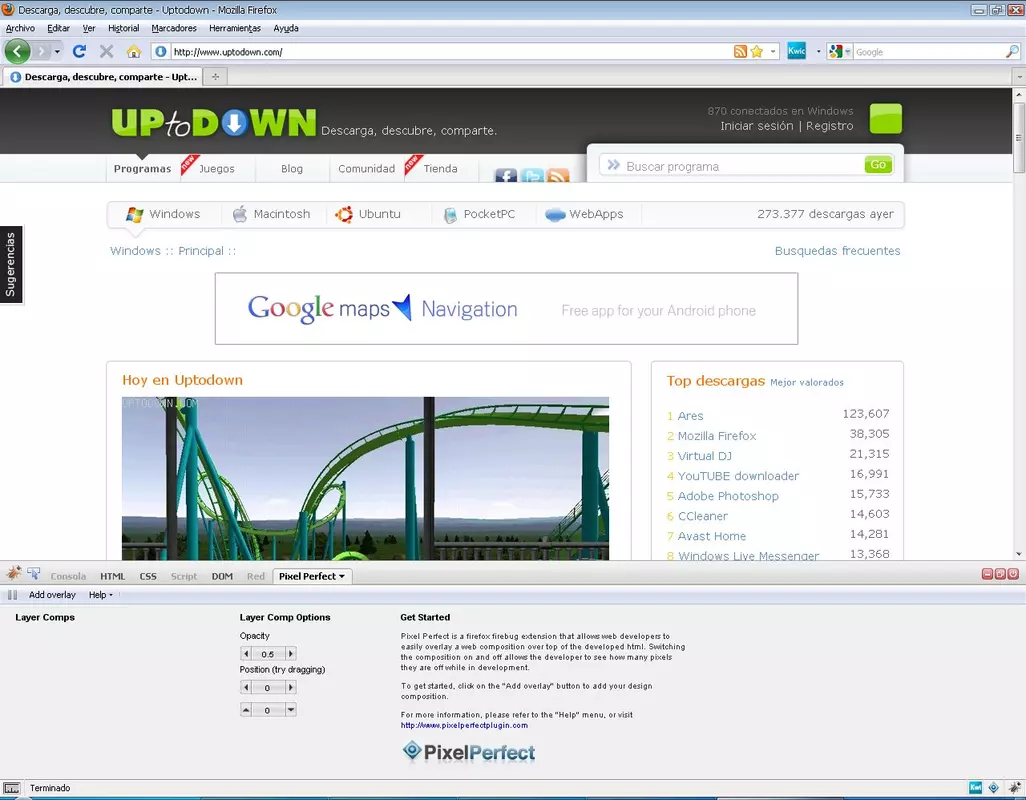Image resolution: width=1026 pixels, height=800 pixels.
Task: Switch to the DOM Firebug tab
Action: [222, 576]
